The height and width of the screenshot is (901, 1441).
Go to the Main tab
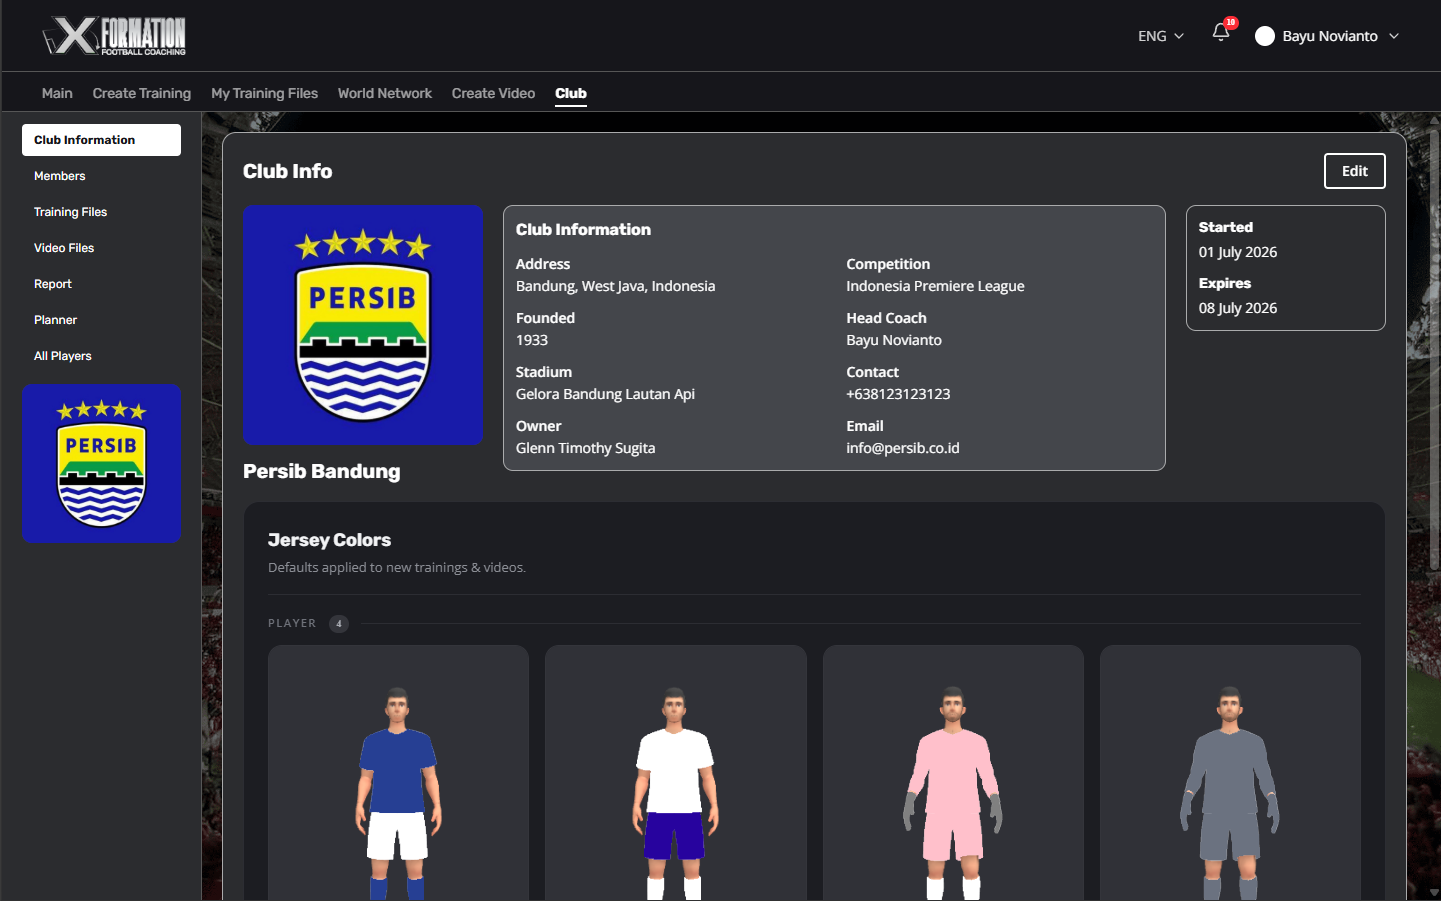57,93
